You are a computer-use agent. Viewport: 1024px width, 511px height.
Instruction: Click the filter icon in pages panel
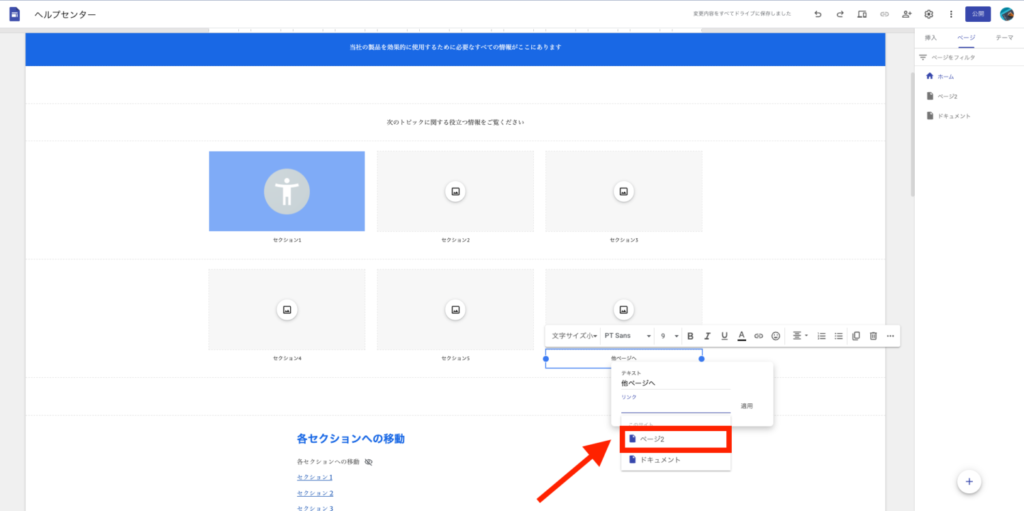click(923, 58)
